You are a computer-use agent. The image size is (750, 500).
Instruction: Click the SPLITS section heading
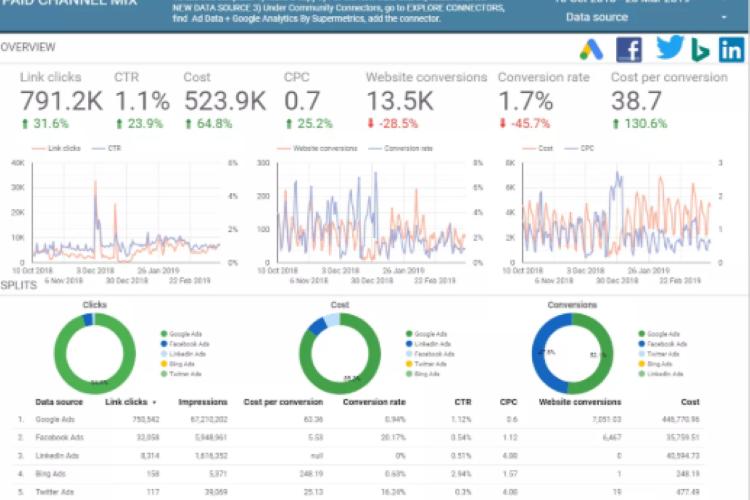click(x=19, y=285)
